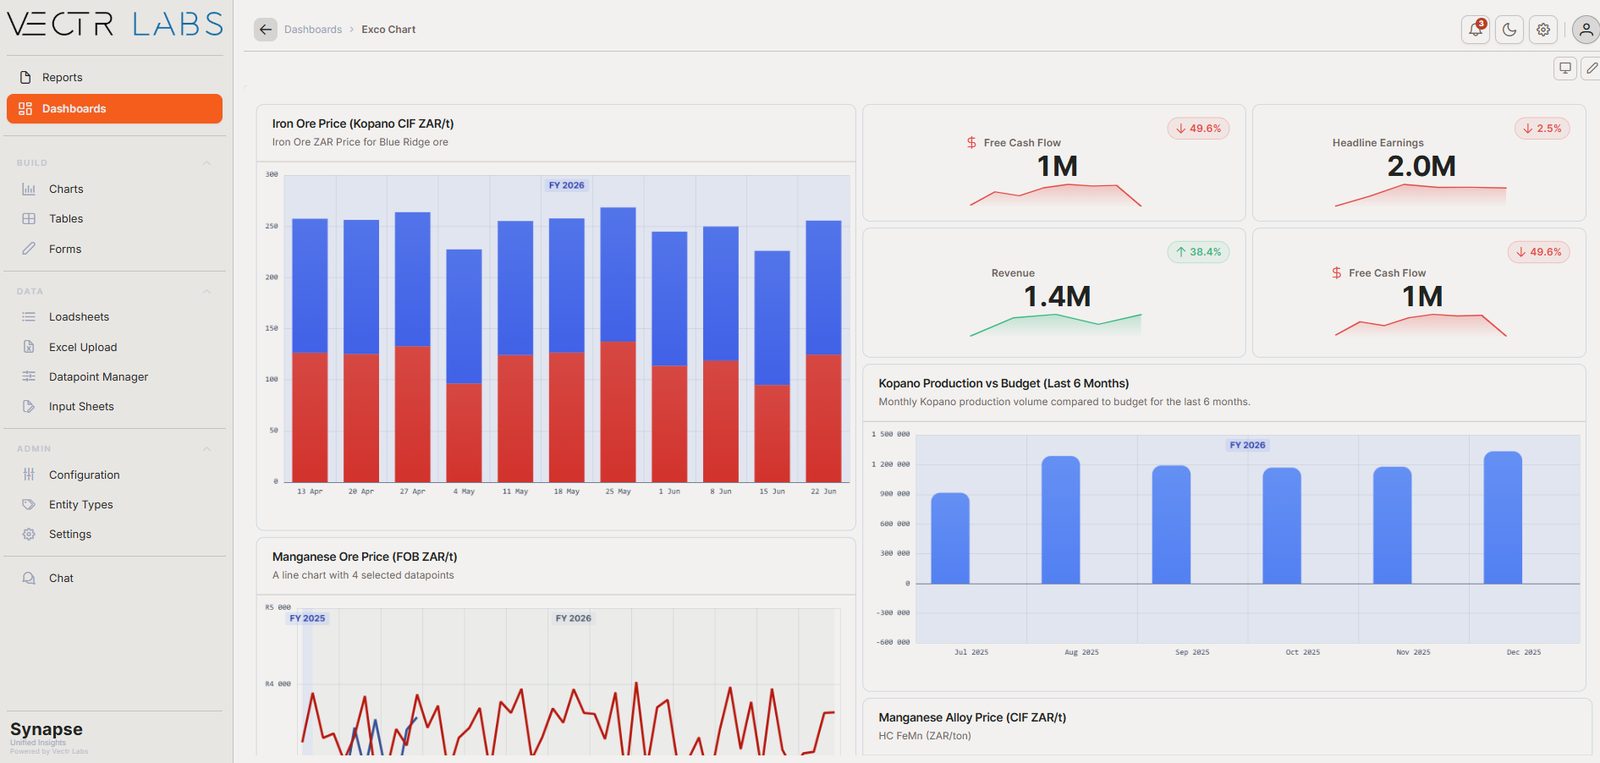Click the 49.6% badge on top Free Cash Flow
Screen dimensions: 1600x763
1198,129
